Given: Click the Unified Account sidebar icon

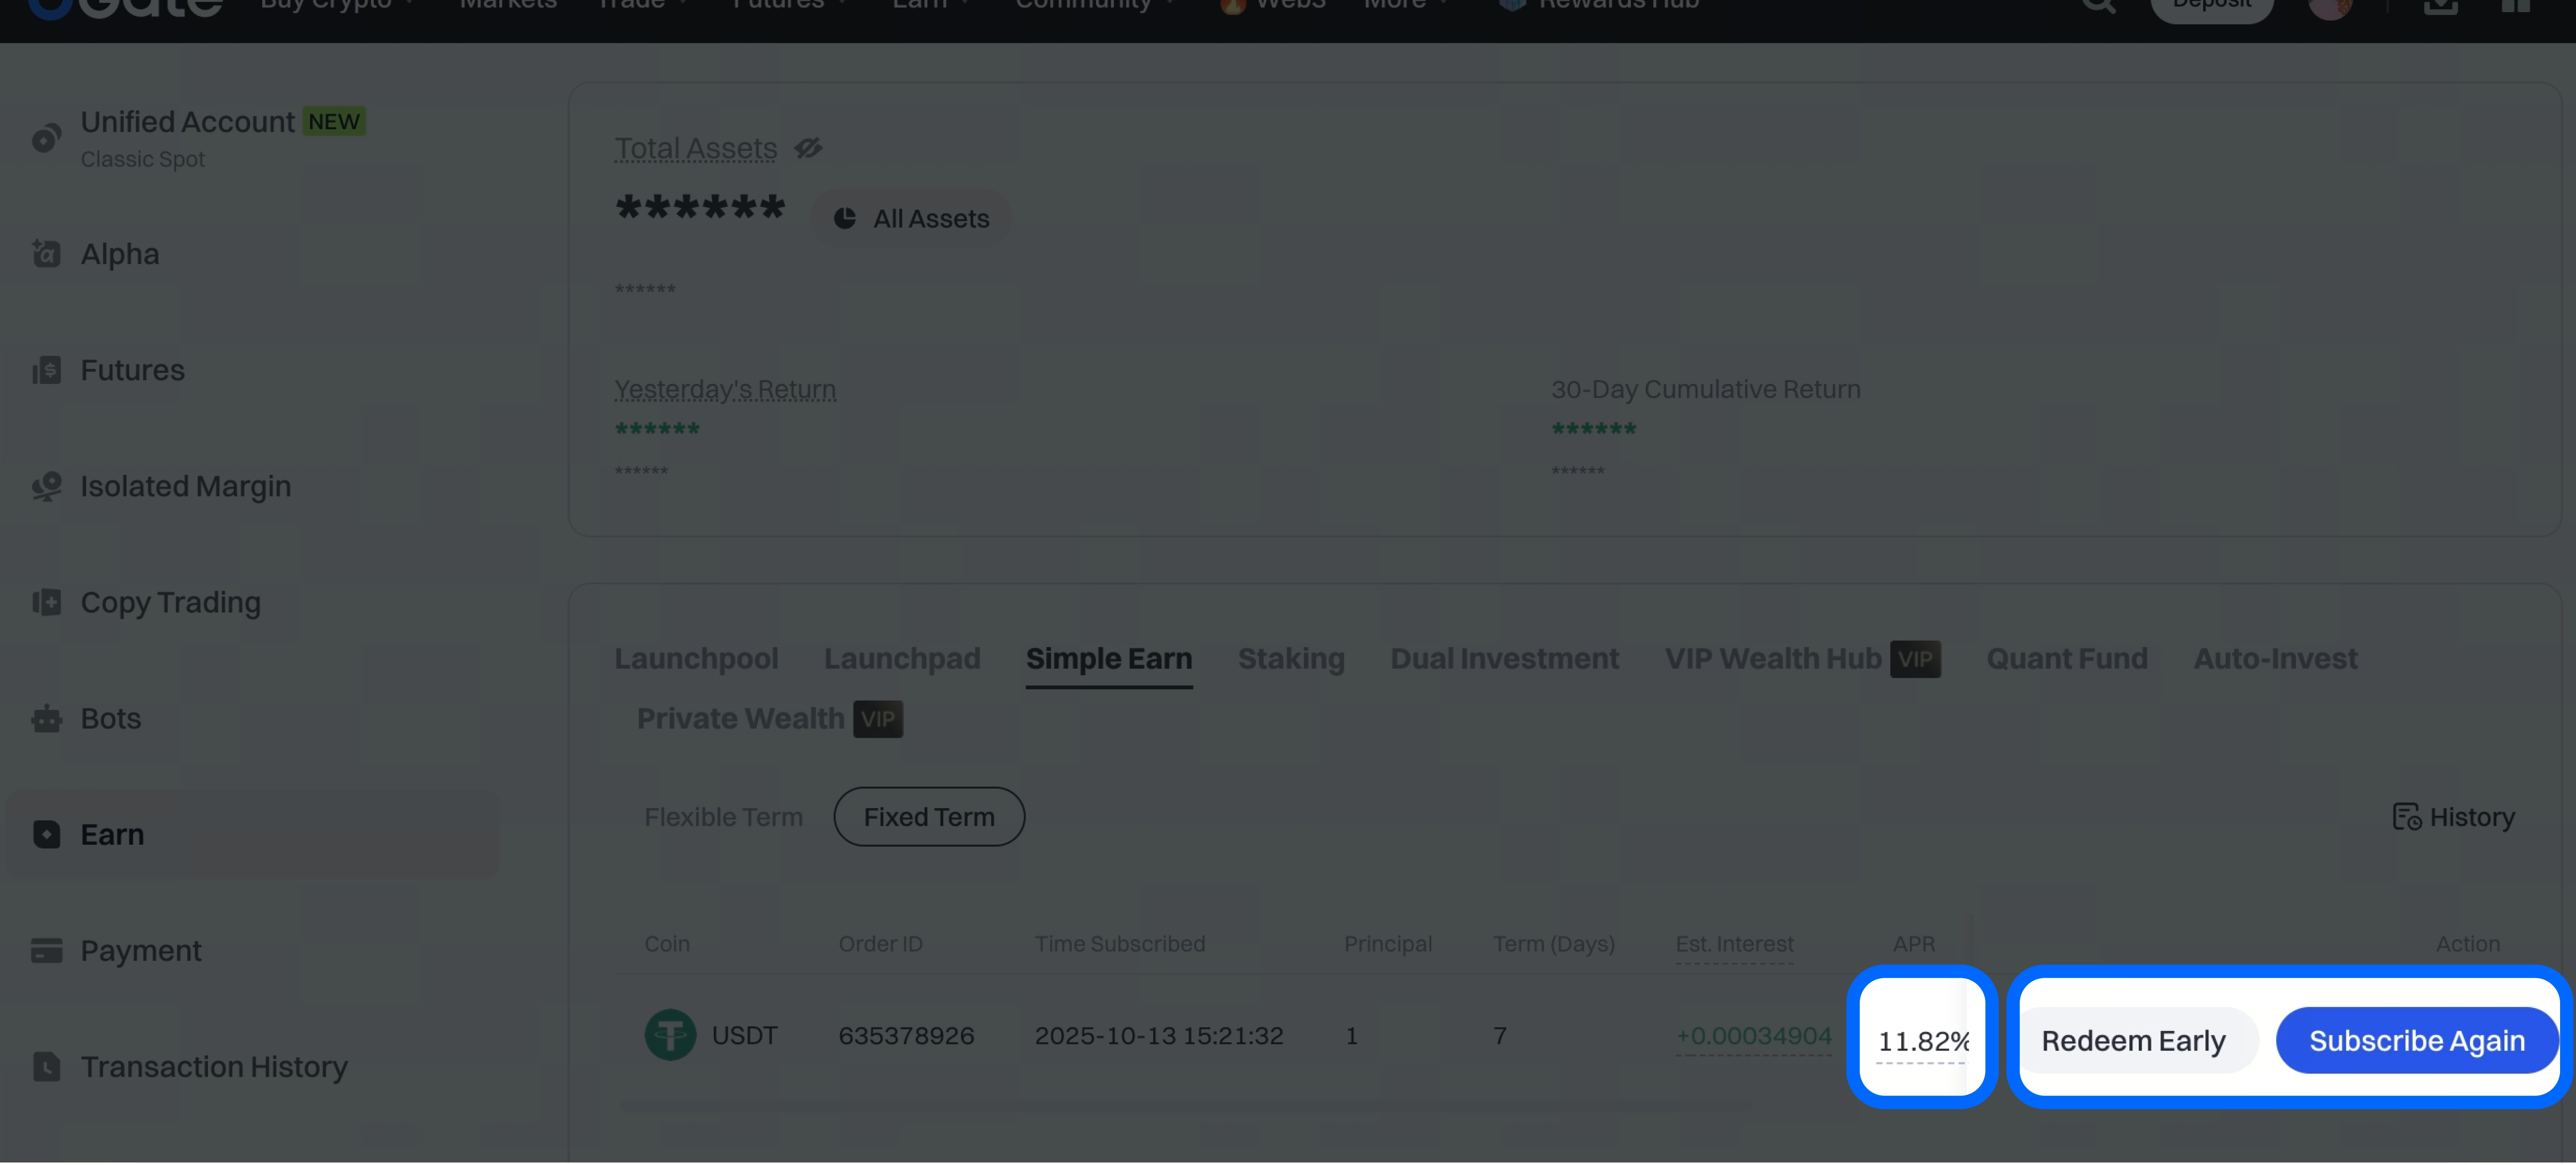Looking at the screenshot, I should tap(46, 138).
